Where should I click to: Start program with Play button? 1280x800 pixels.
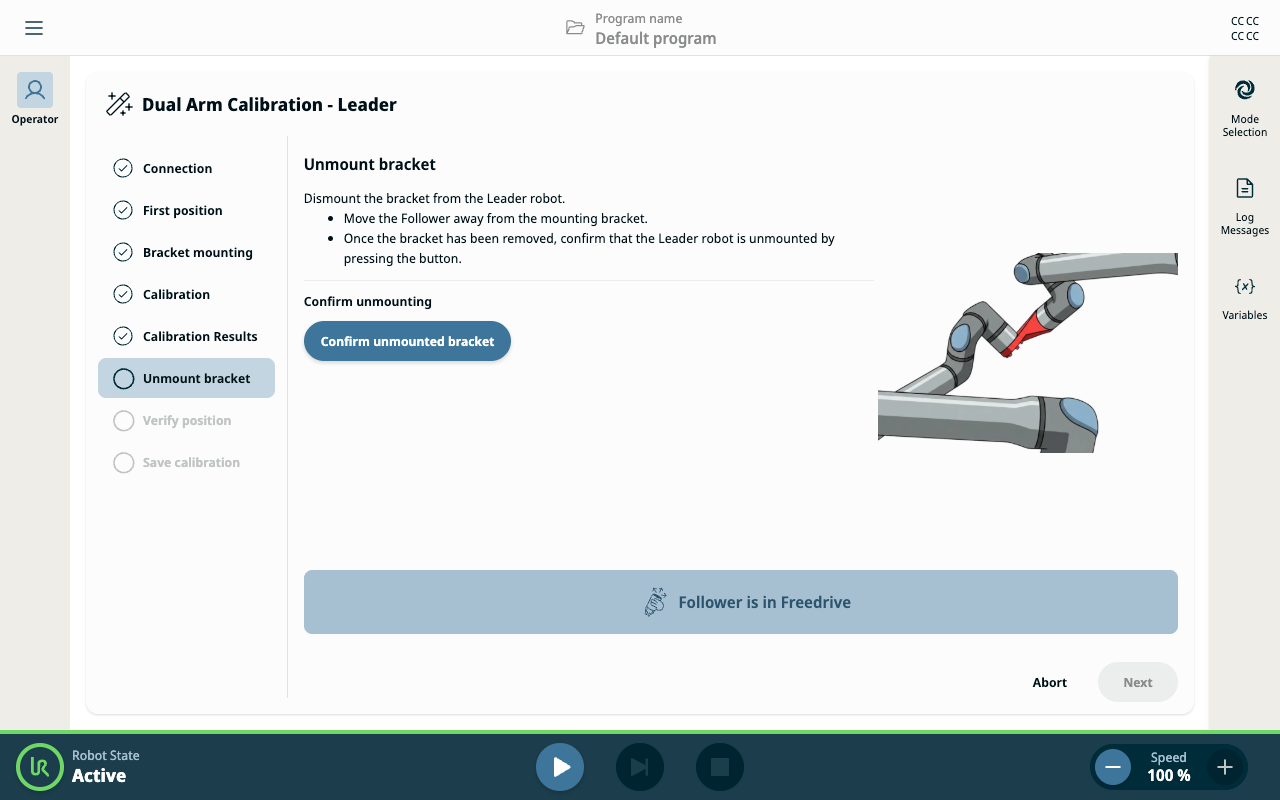pyautogui.click(x=560, y=767)
